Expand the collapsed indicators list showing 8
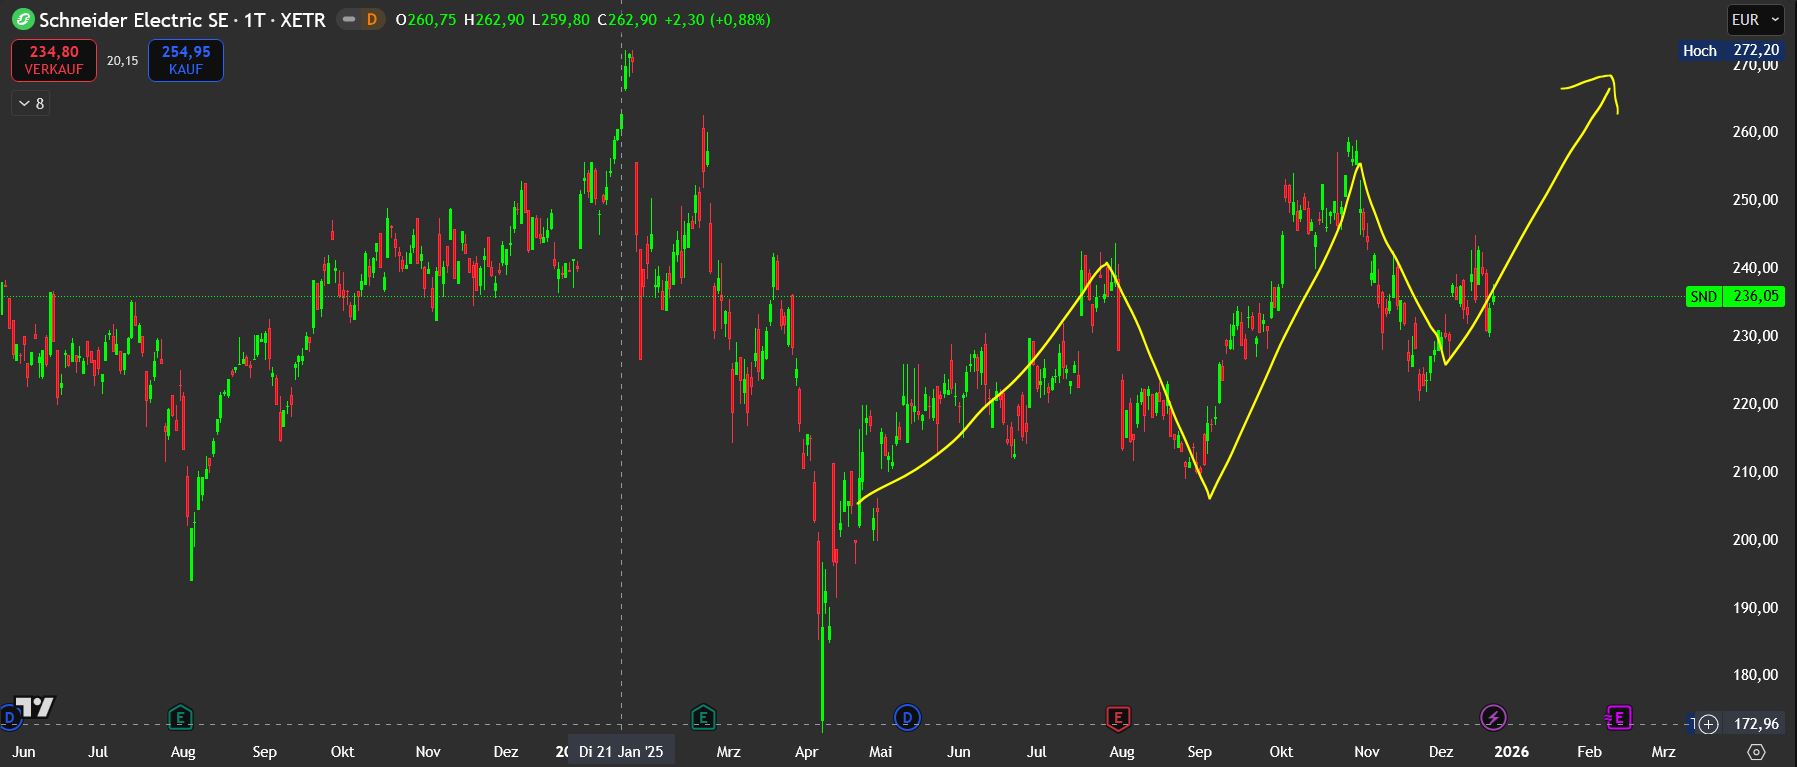The width and height of the screenshot is (1797, 767). 31,104
